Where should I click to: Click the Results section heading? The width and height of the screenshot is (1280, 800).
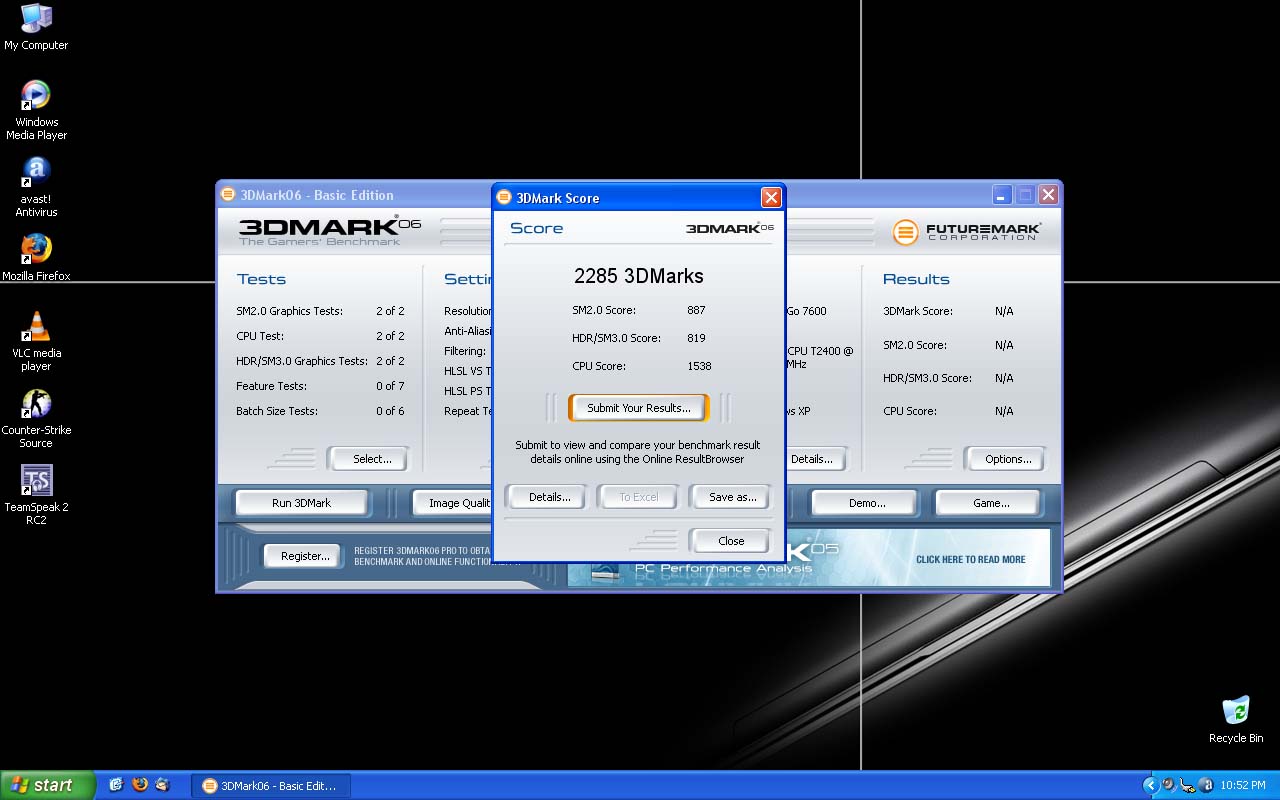point(916,279)
